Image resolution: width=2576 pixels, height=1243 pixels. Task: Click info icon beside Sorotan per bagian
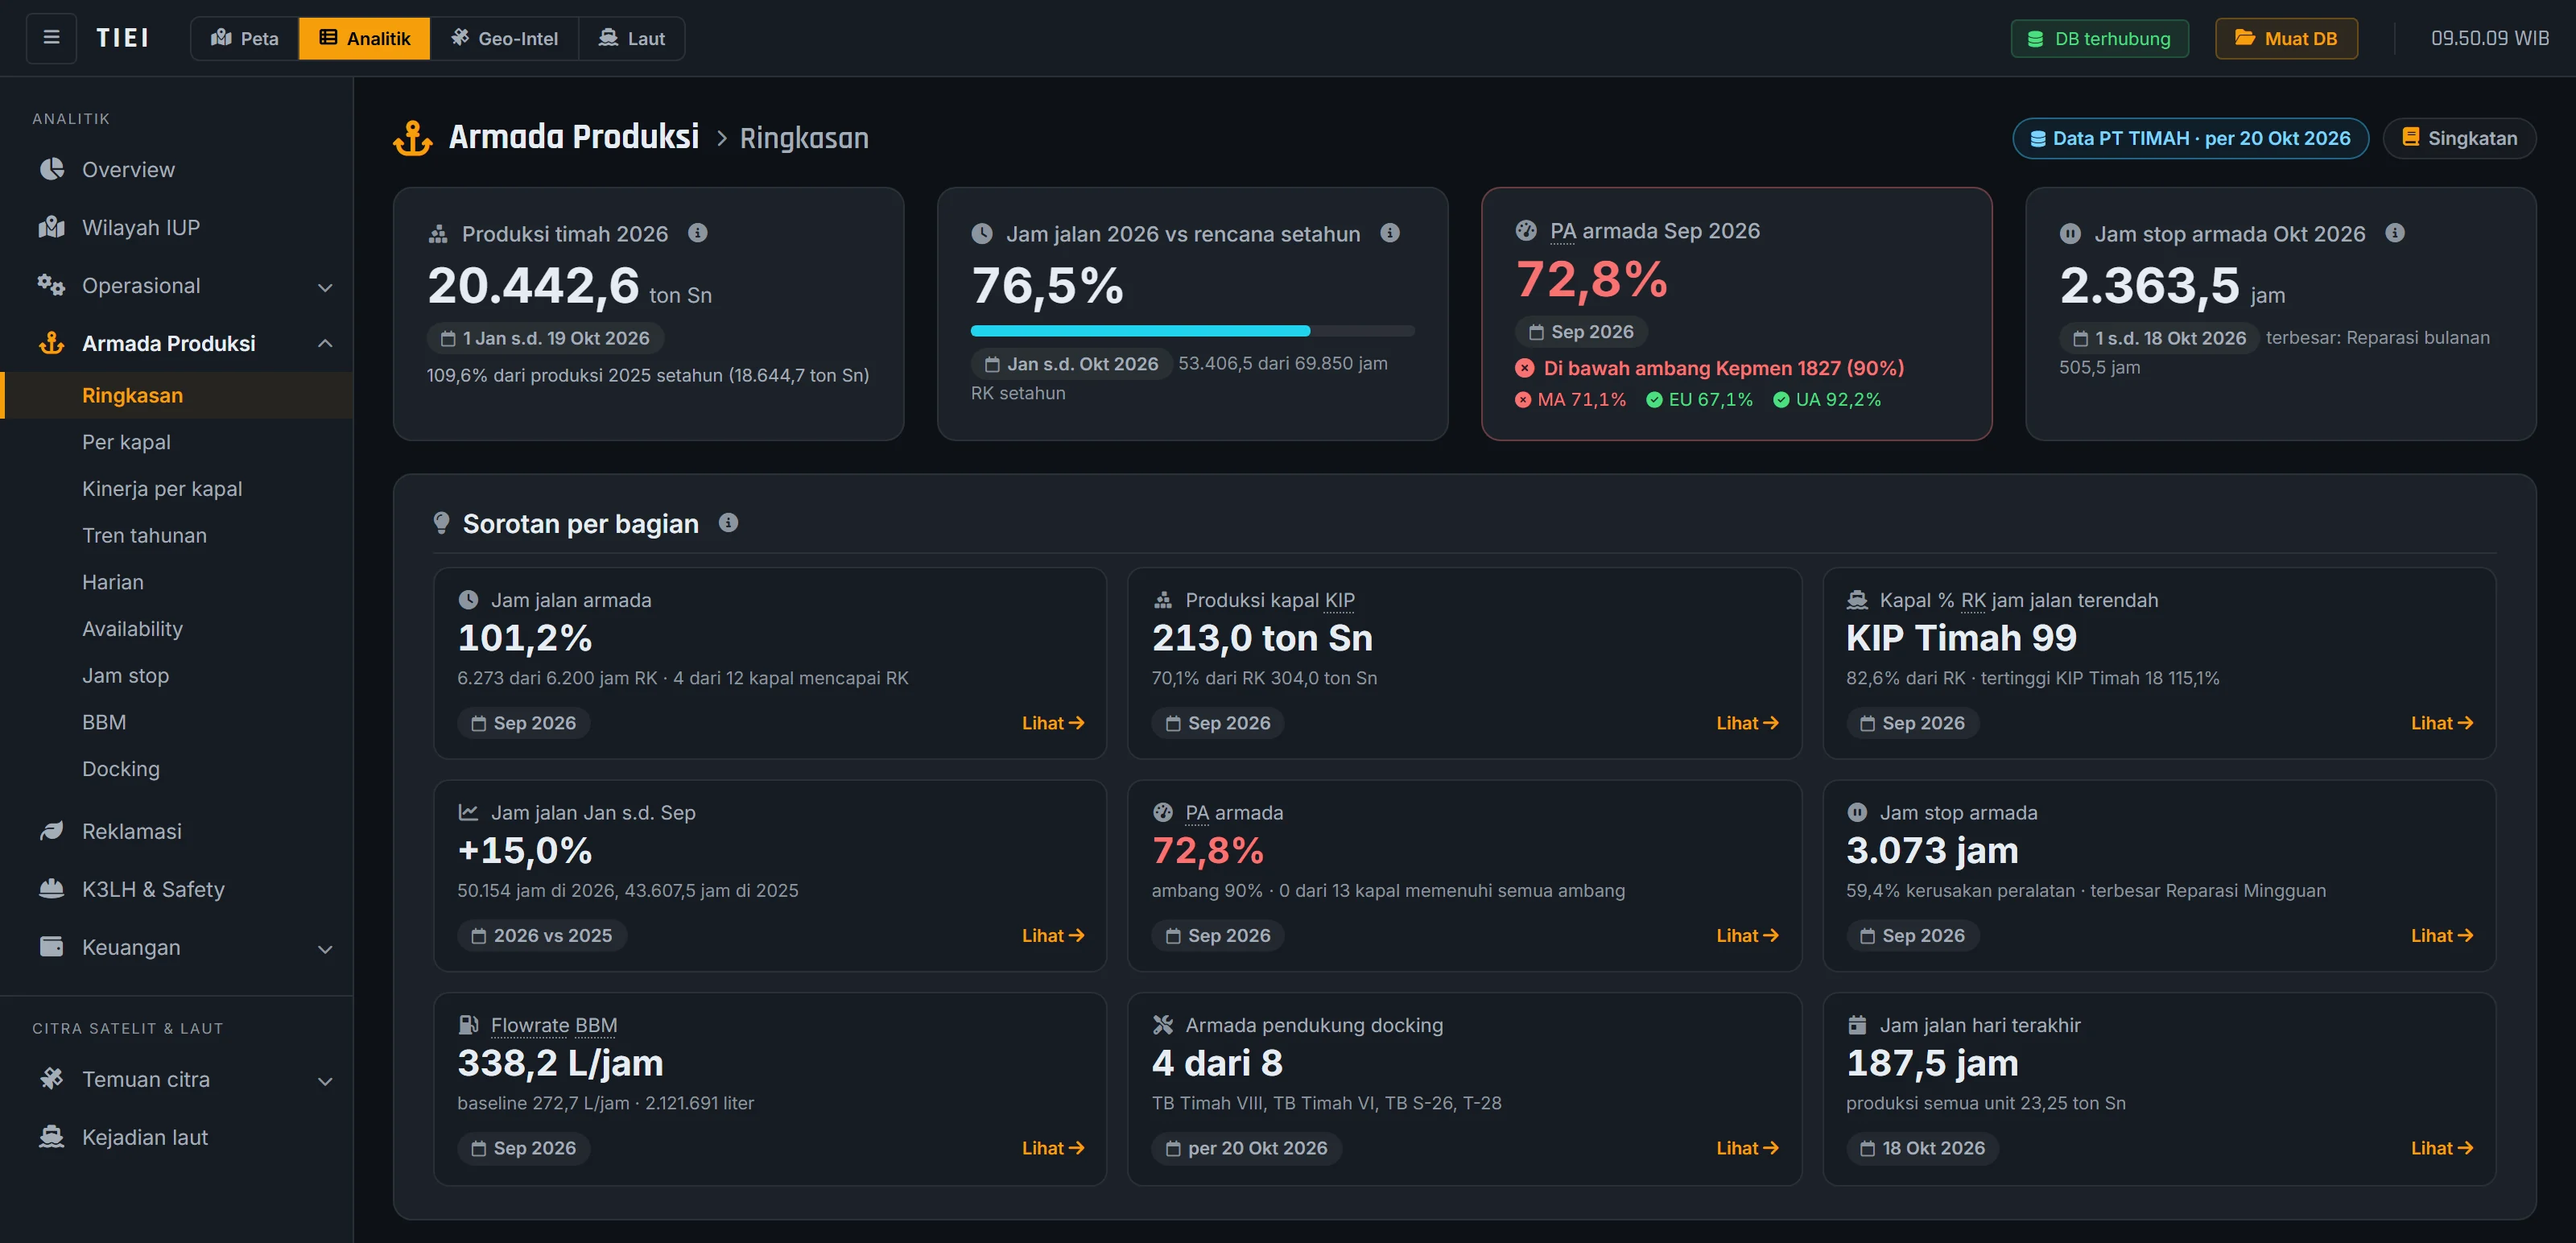click(x=729, y=523)
